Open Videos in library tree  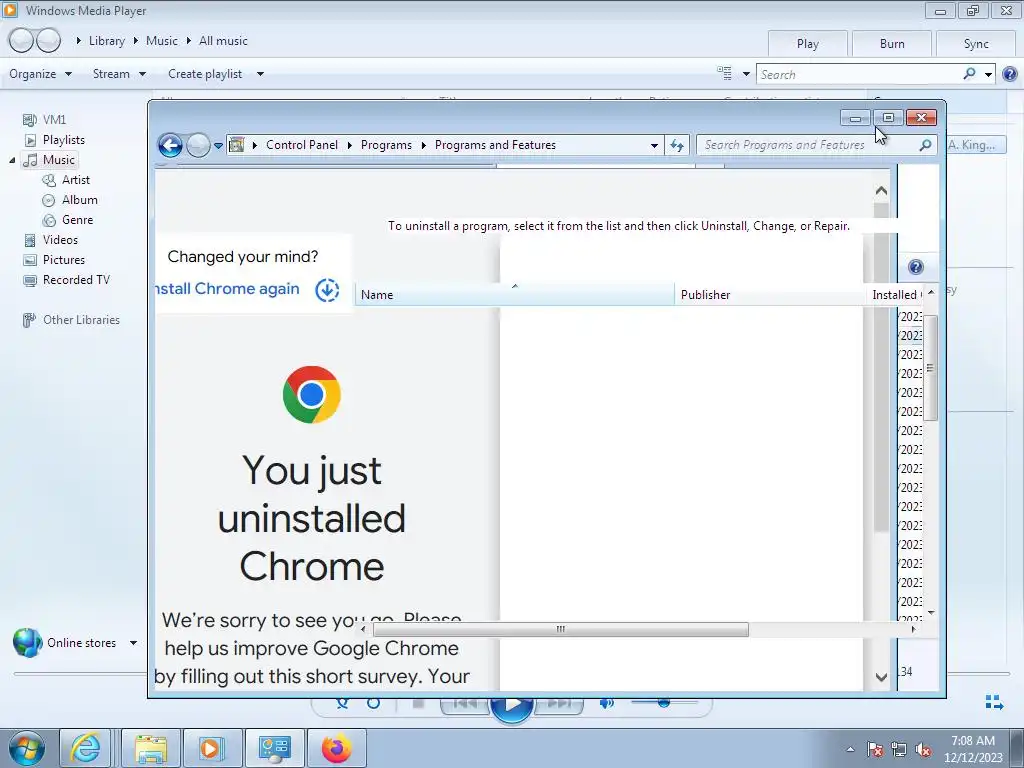coord(60,240)
